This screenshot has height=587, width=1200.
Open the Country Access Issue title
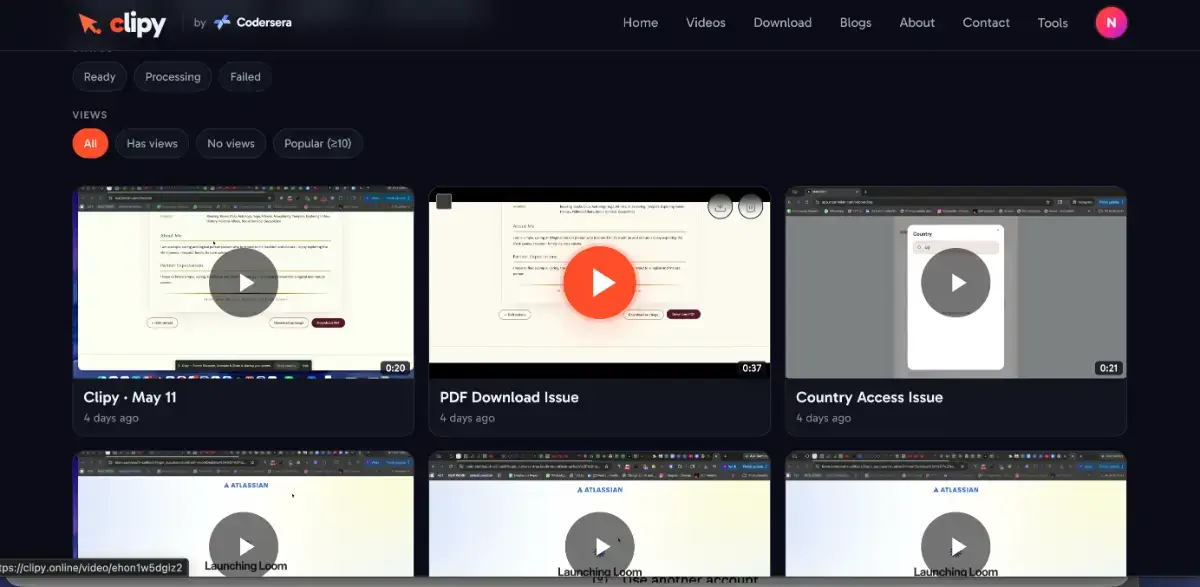pyautogui.click(x=869, y=397)
